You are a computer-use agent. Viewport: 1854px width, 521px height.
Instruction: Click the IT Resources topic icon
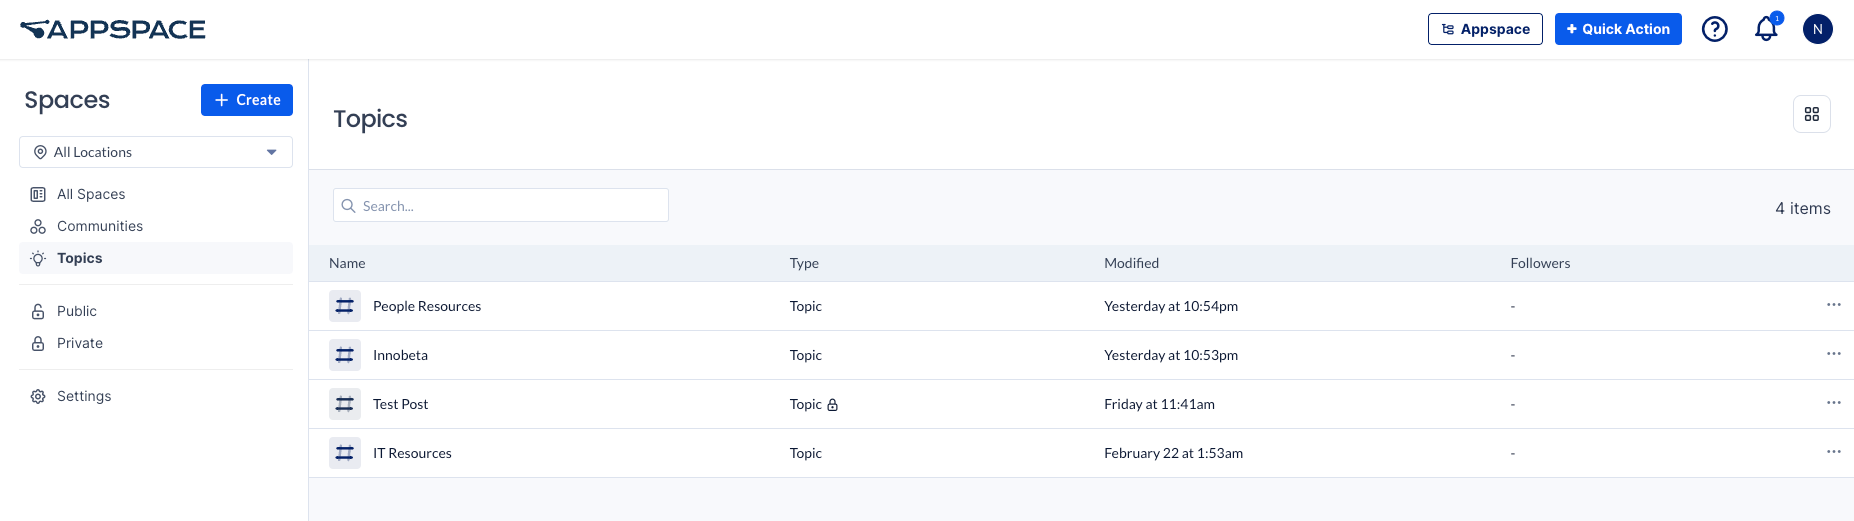click(x=345, y=453)
